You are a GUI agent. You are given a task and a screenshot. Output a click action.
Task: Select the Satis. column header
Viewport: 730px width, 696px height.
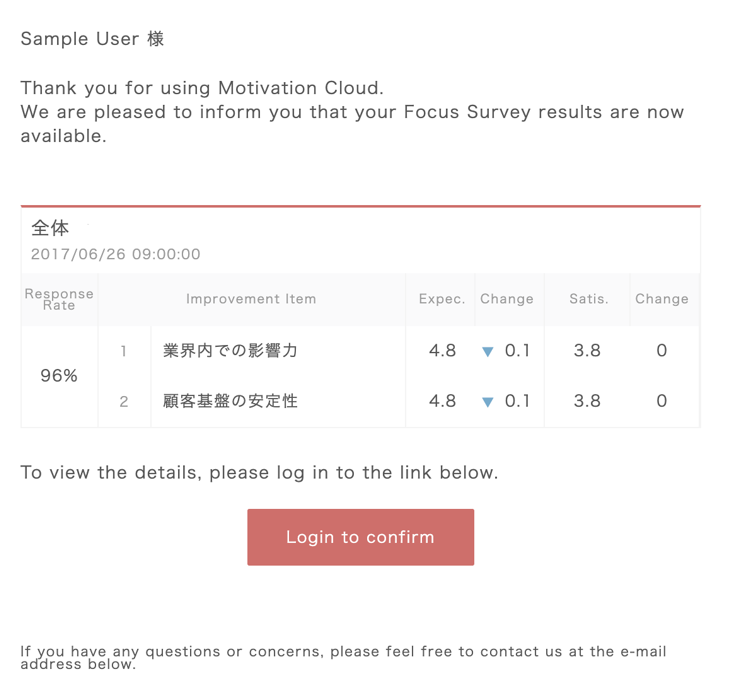(x=588, y=299)
